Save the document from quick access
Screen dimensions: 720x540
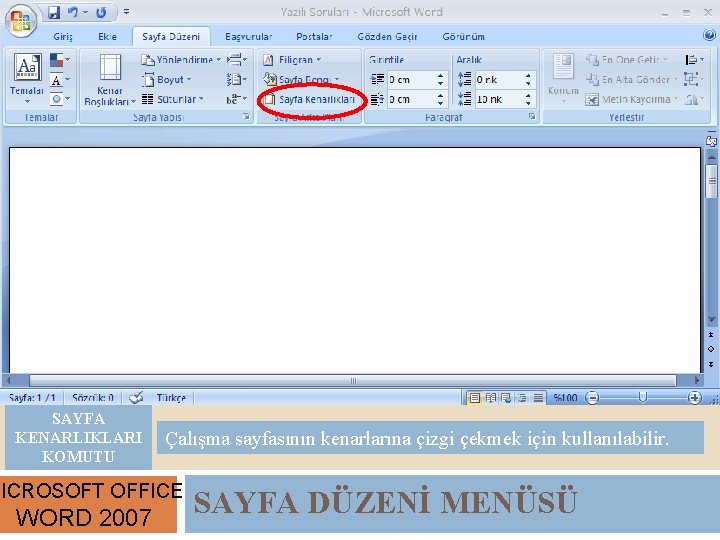[54, 13]
